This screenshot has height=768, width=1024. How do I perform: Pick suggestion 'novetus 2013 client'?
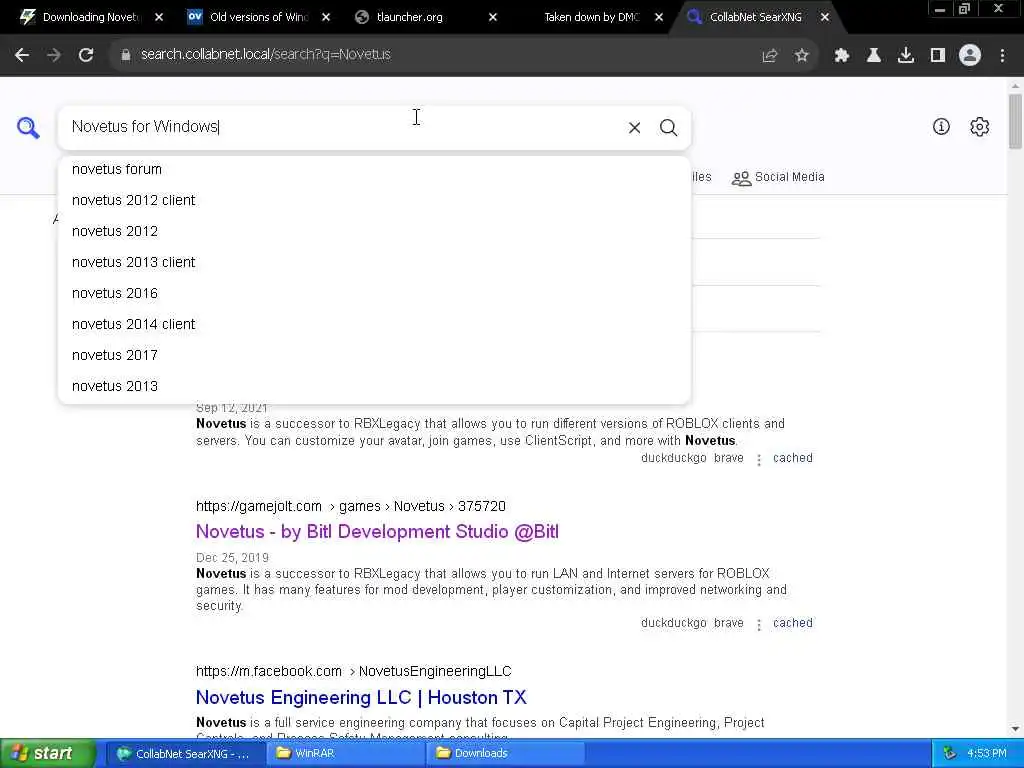tap(374, 262)
